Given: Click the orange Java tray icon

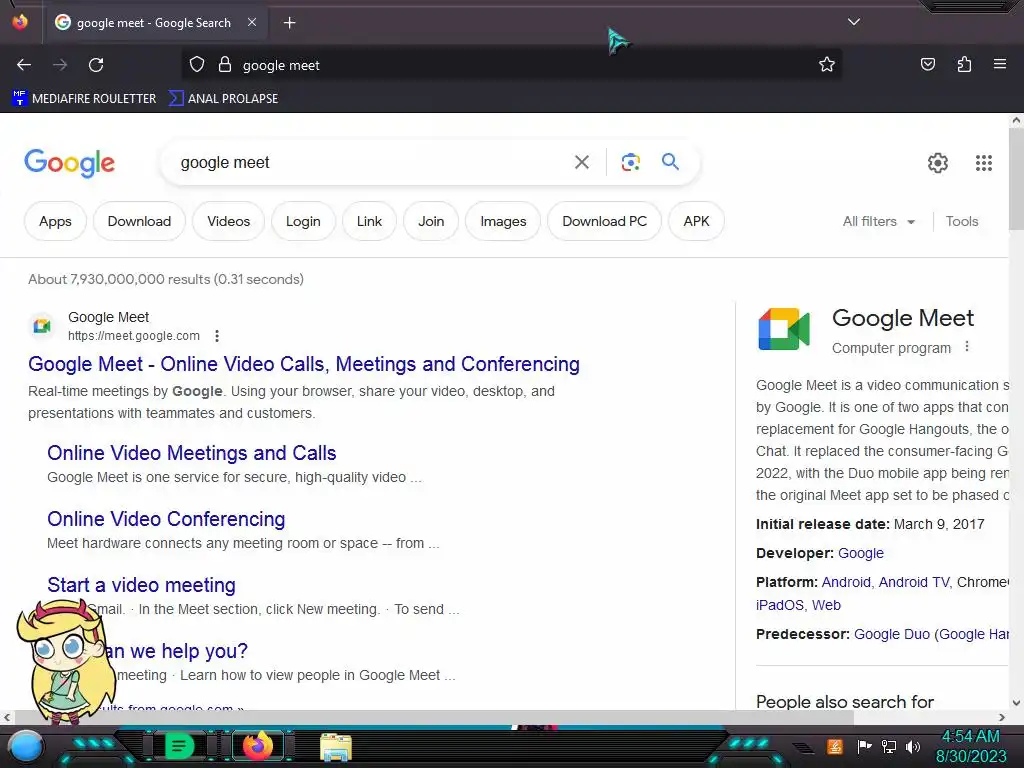Looking at the screenshot, I should click(835, 746).
